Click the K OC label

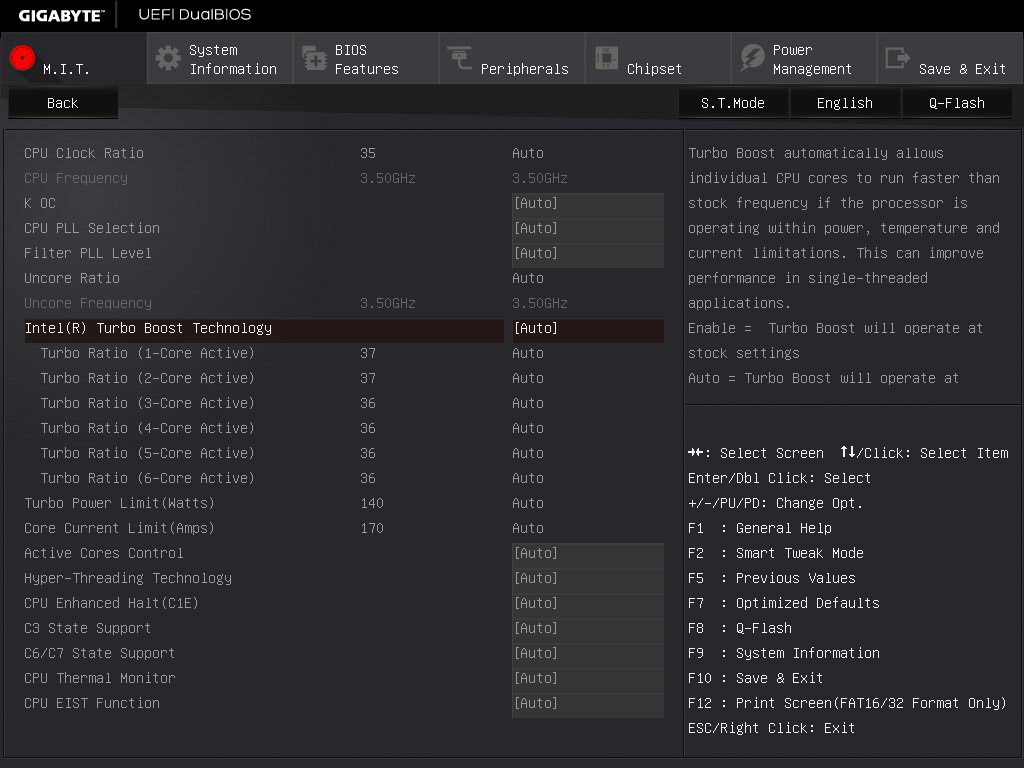point(40,203)
